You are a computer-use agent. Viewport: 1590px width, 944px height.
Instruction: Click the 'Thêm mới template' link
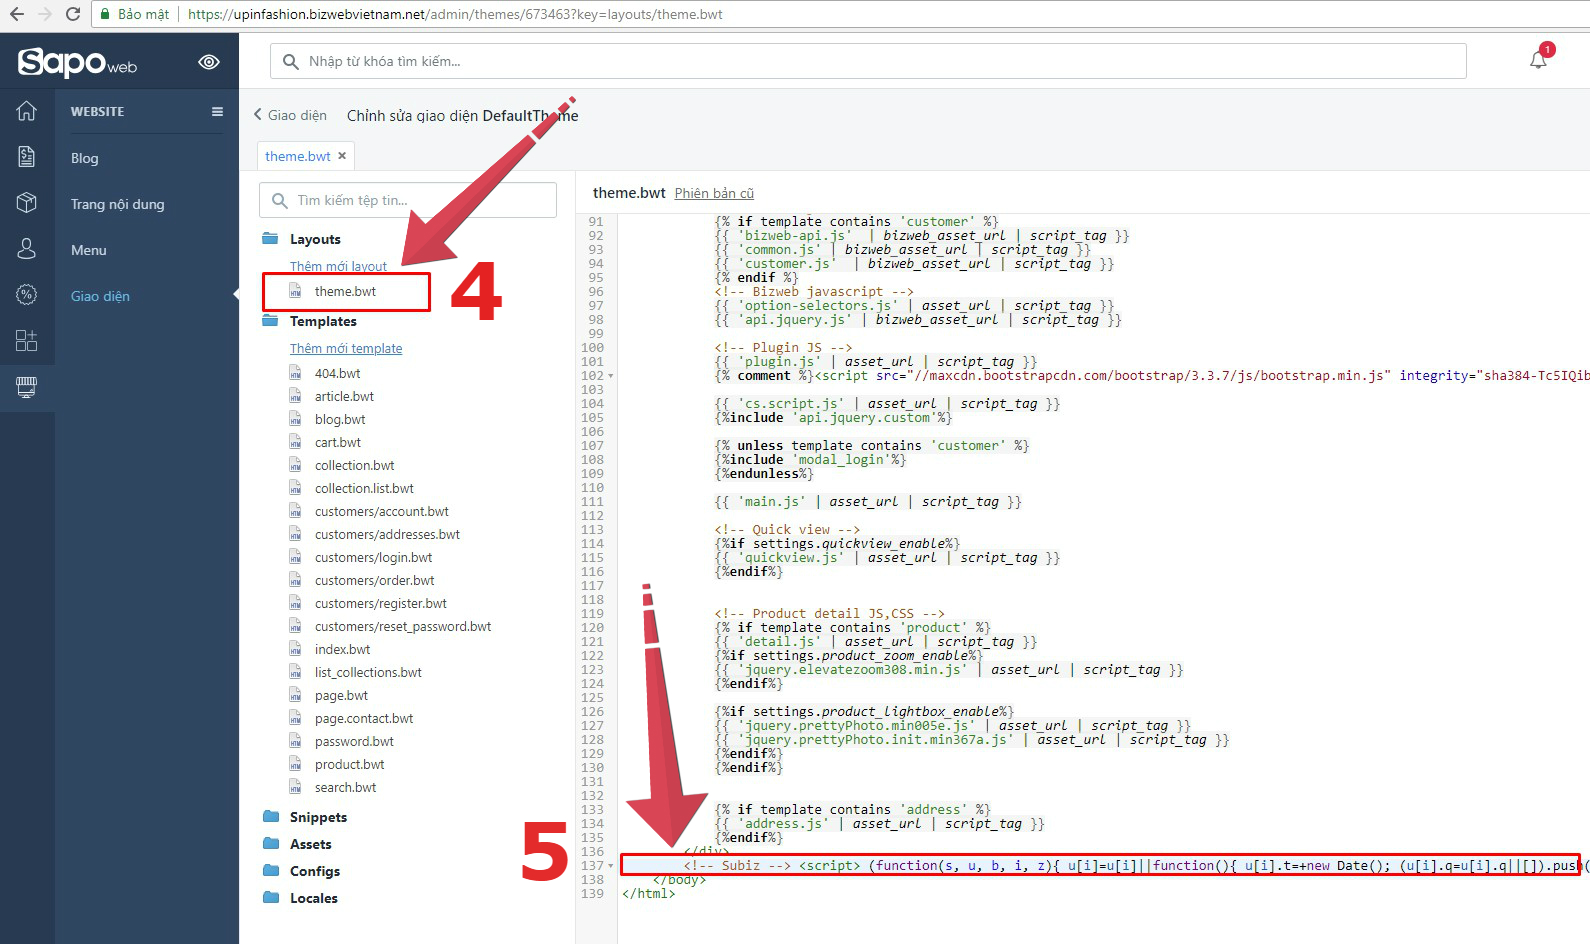[346, 348]
